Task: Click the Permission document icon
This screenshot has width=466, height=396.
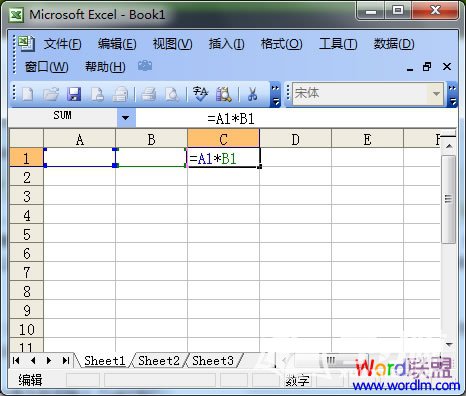Action: click(97, 94)
